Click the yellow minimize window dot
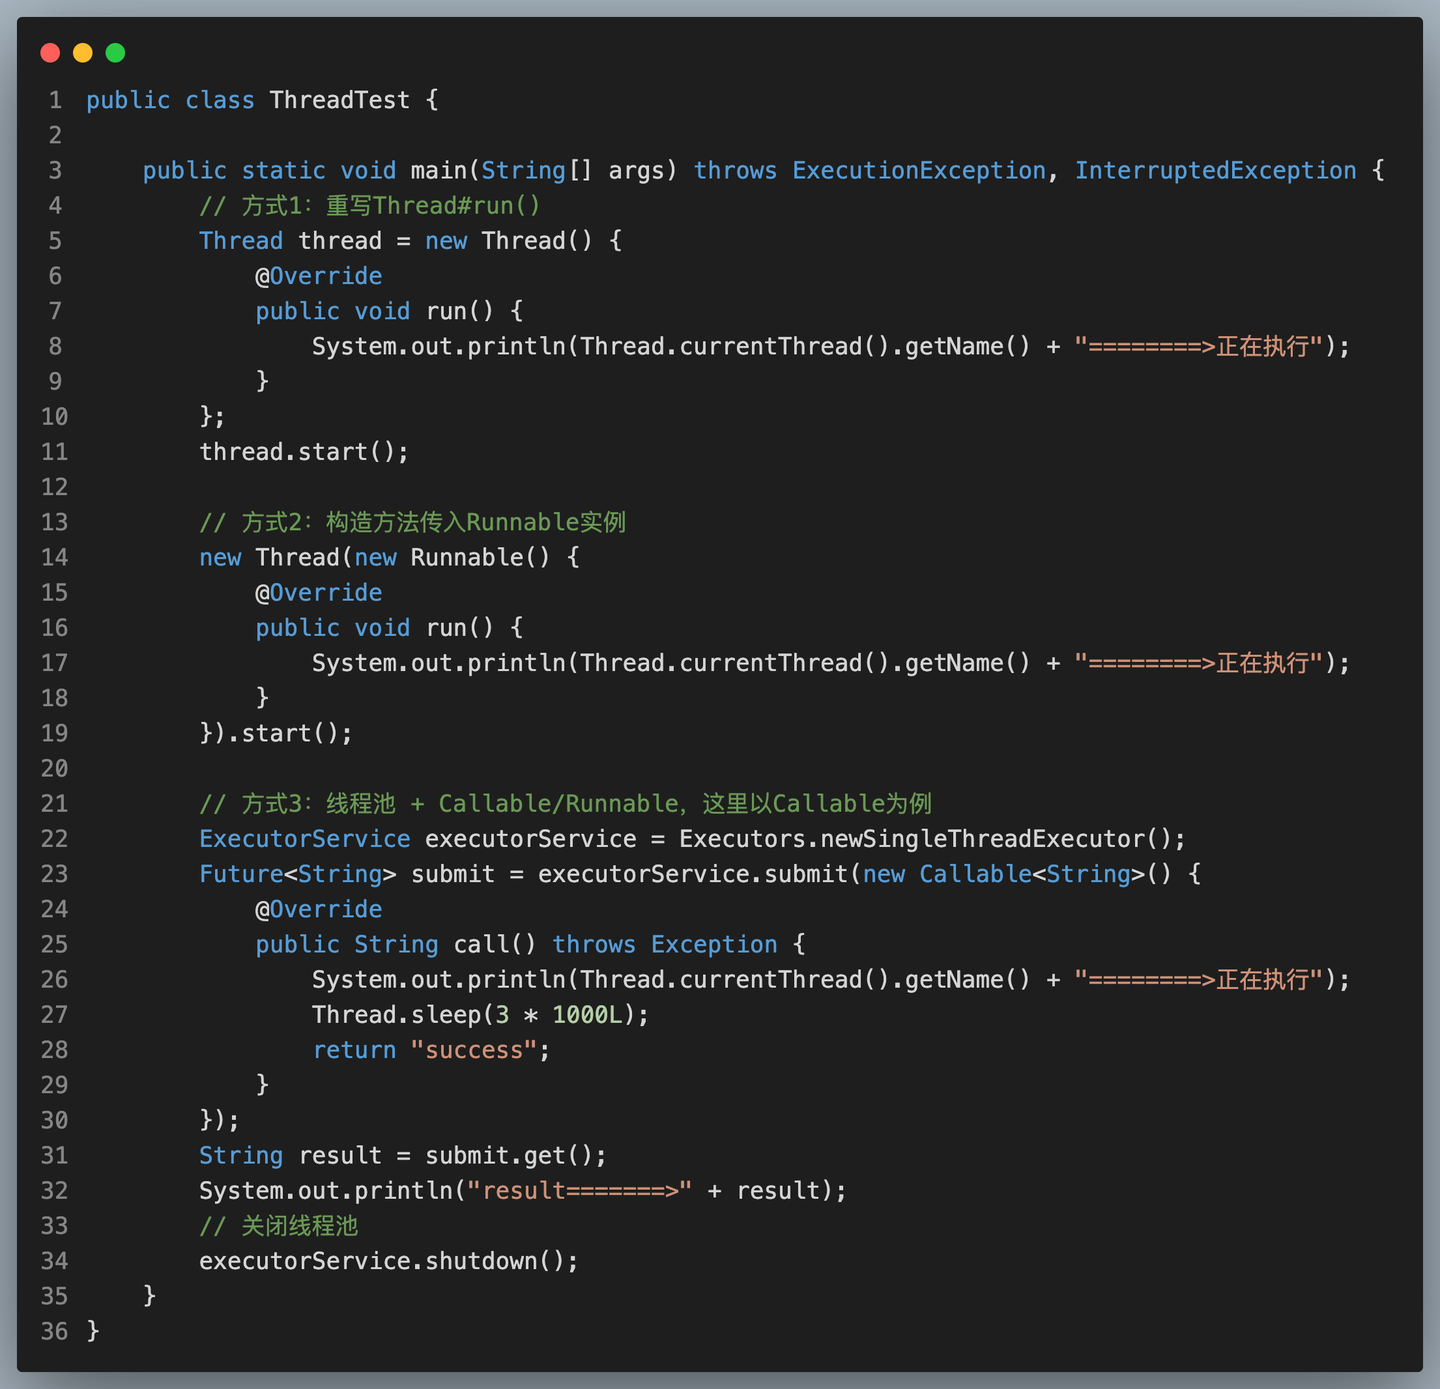Viewport: 1440px width, 1389px height. coord(83,53)
